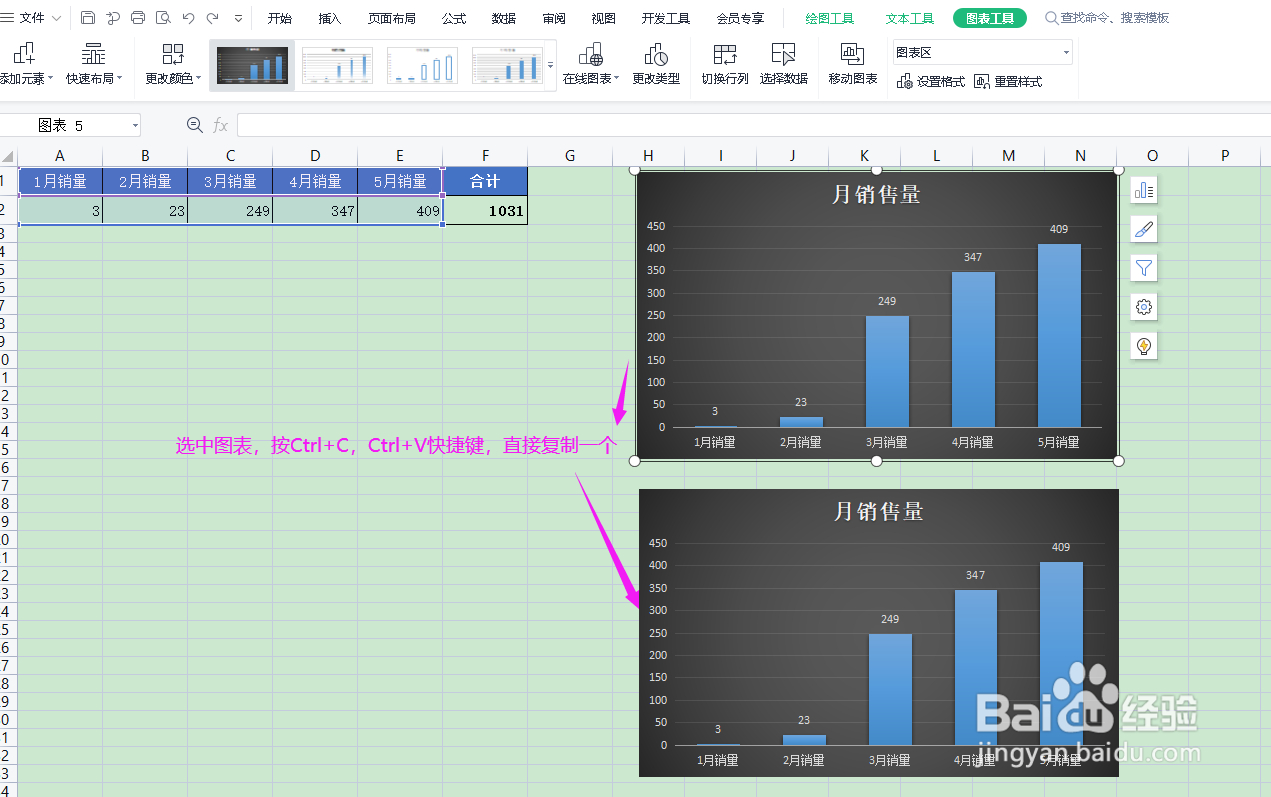Click the 选择数据 button

[x=784, y=64]
